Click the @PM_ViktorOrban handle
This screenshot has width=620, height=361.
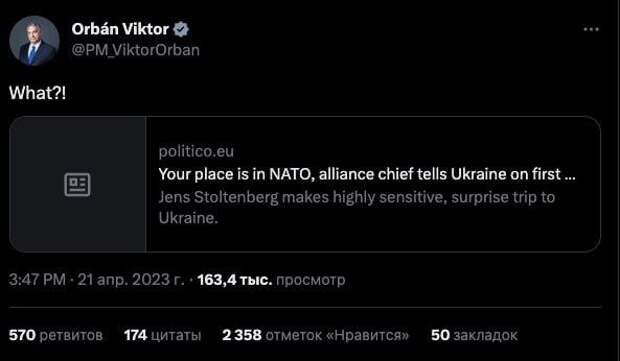(136, 50)
